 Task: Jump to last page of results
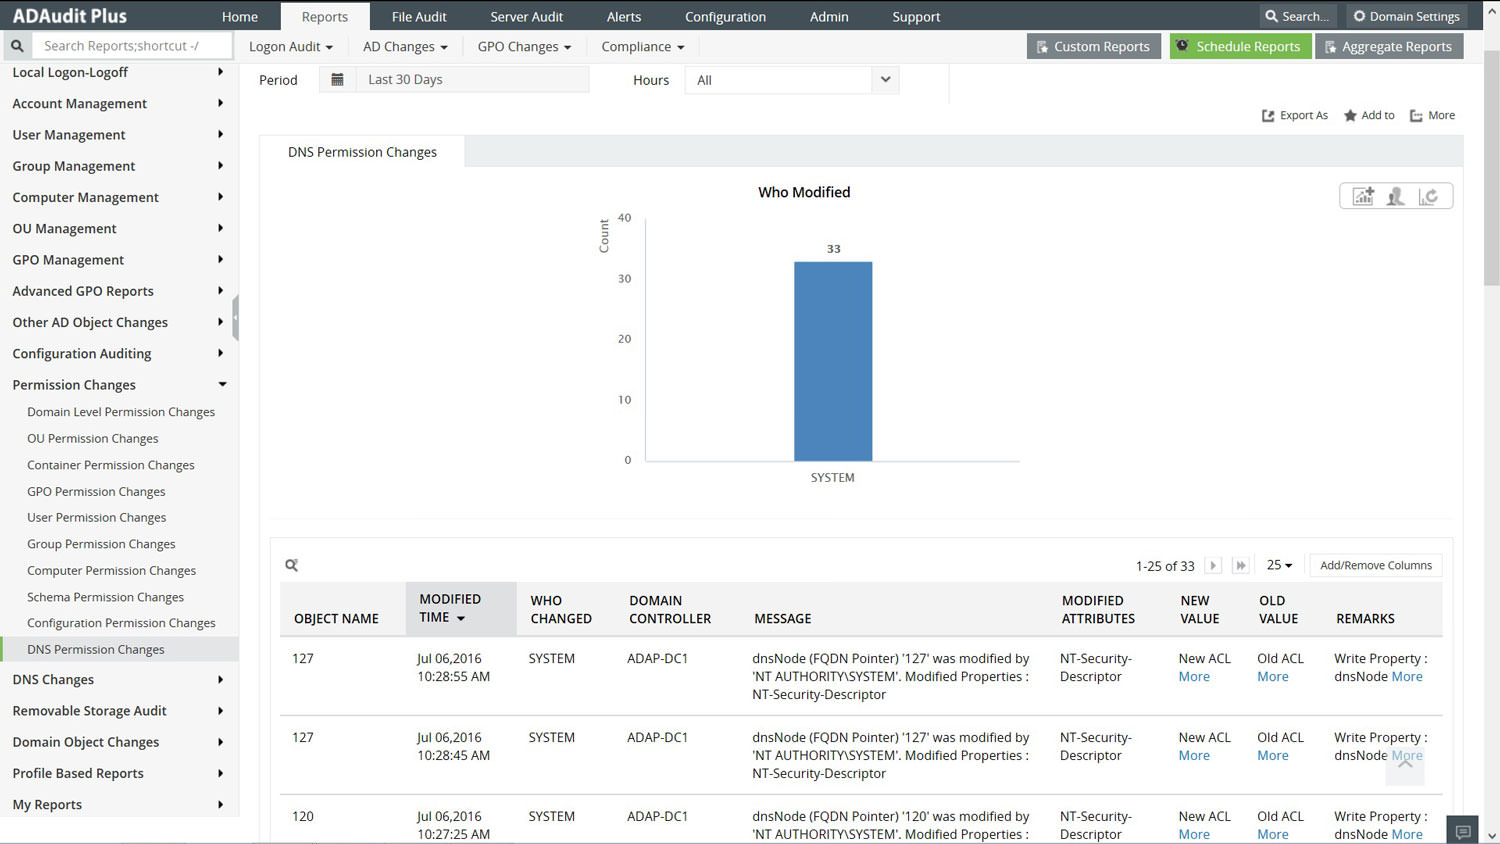[1241, 565]
